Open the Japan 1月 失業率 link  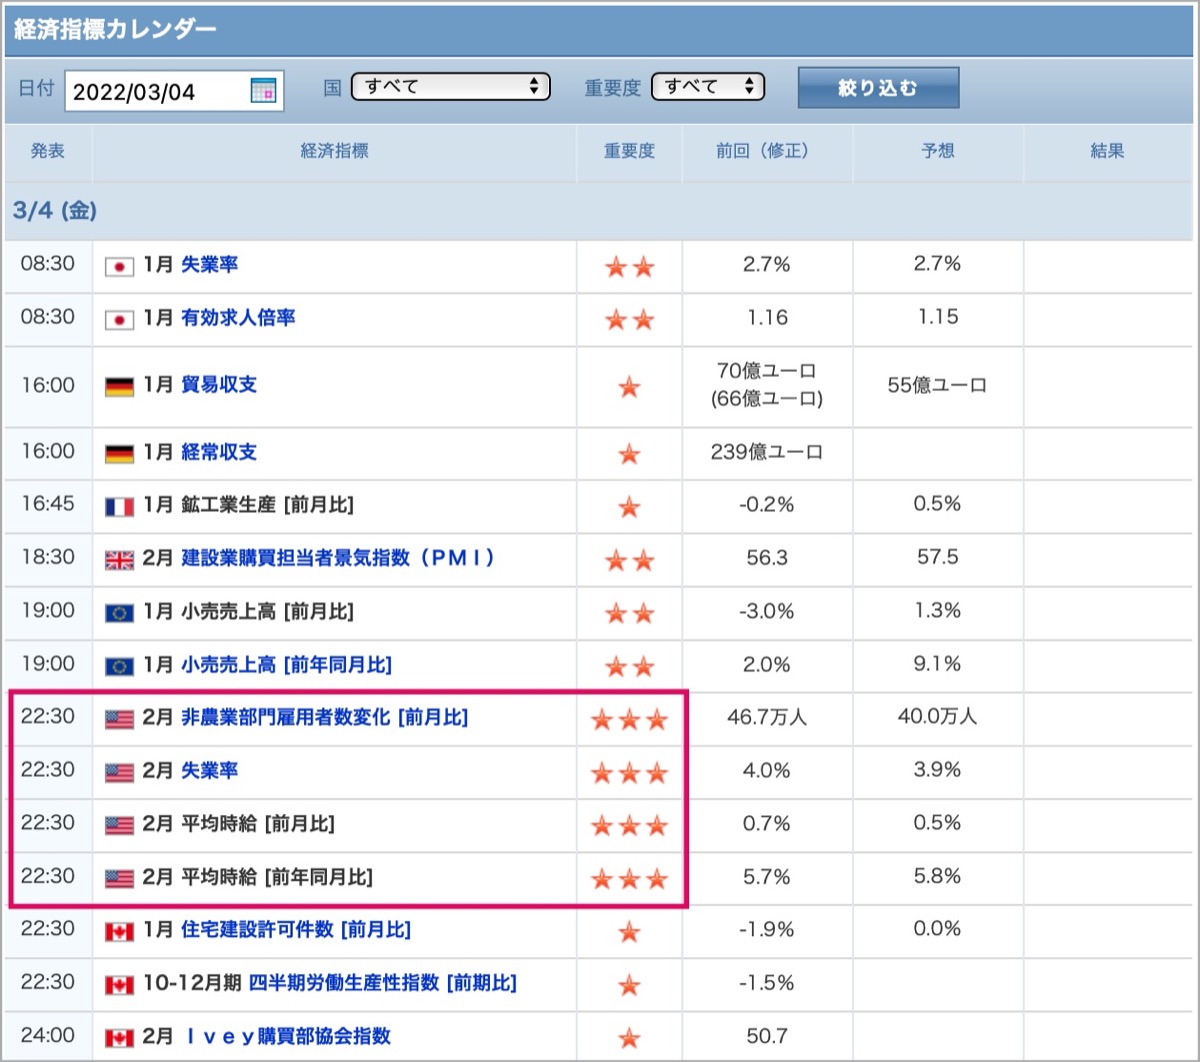point(209,265)
